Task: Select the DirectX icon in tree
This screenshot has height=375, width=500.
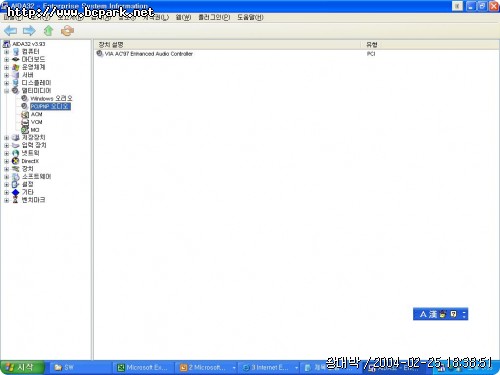Action: (x=16, y=161)
